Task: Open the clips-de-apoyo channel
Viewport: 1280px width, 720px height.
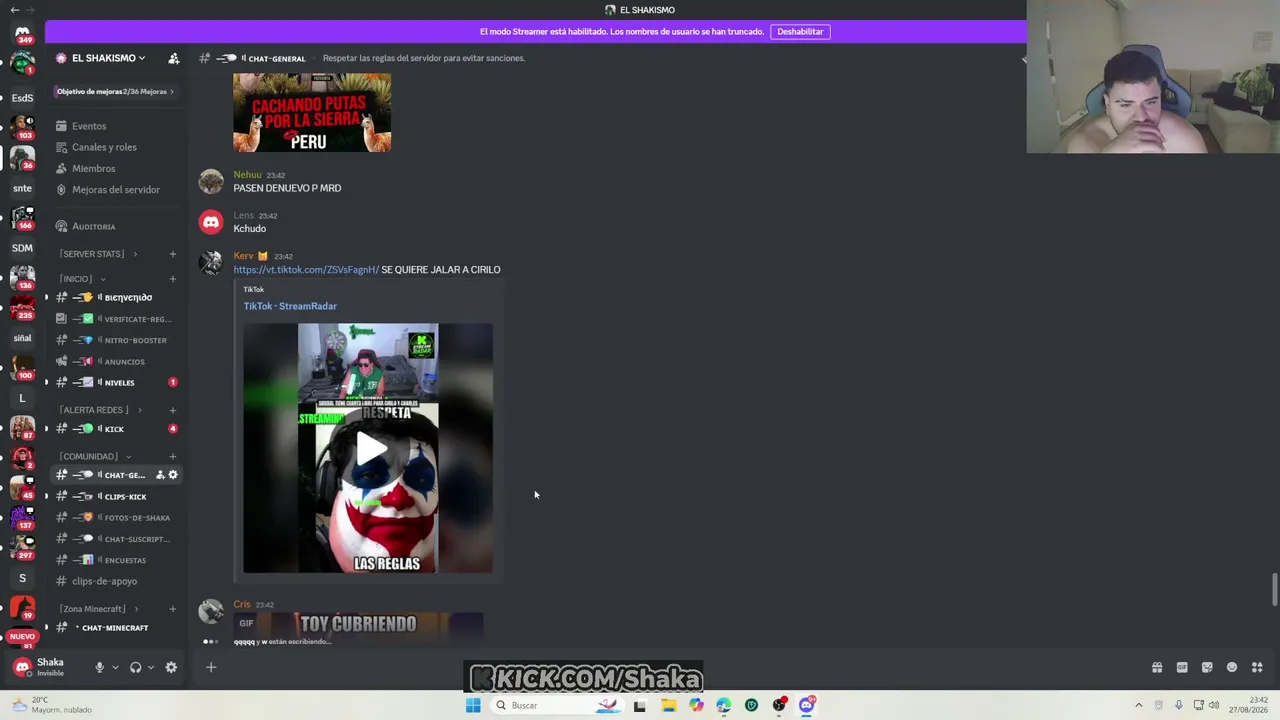Action: coord(118,581)
